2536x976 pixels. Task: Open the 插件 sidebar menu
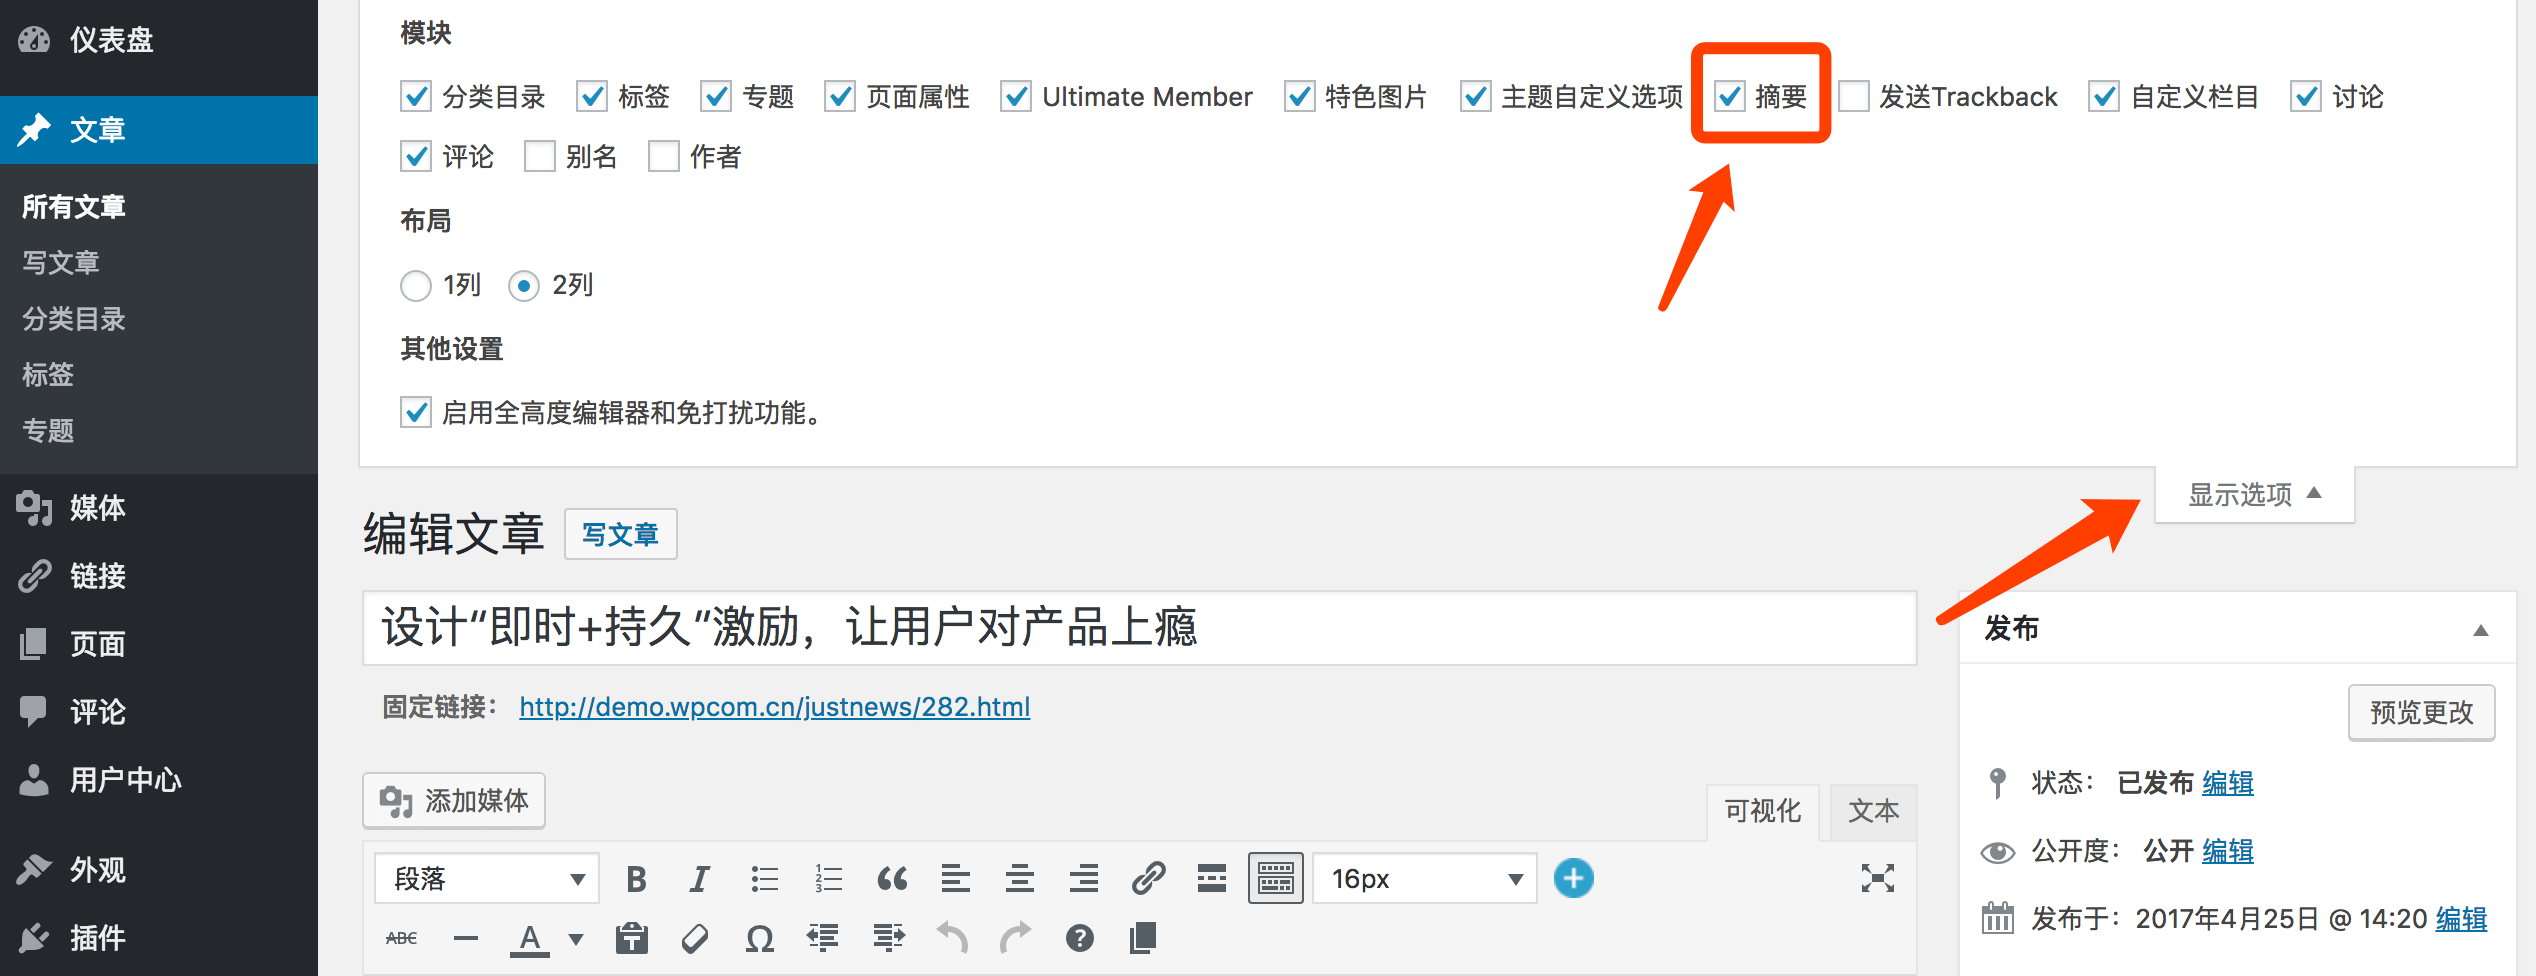coord(159,938)
